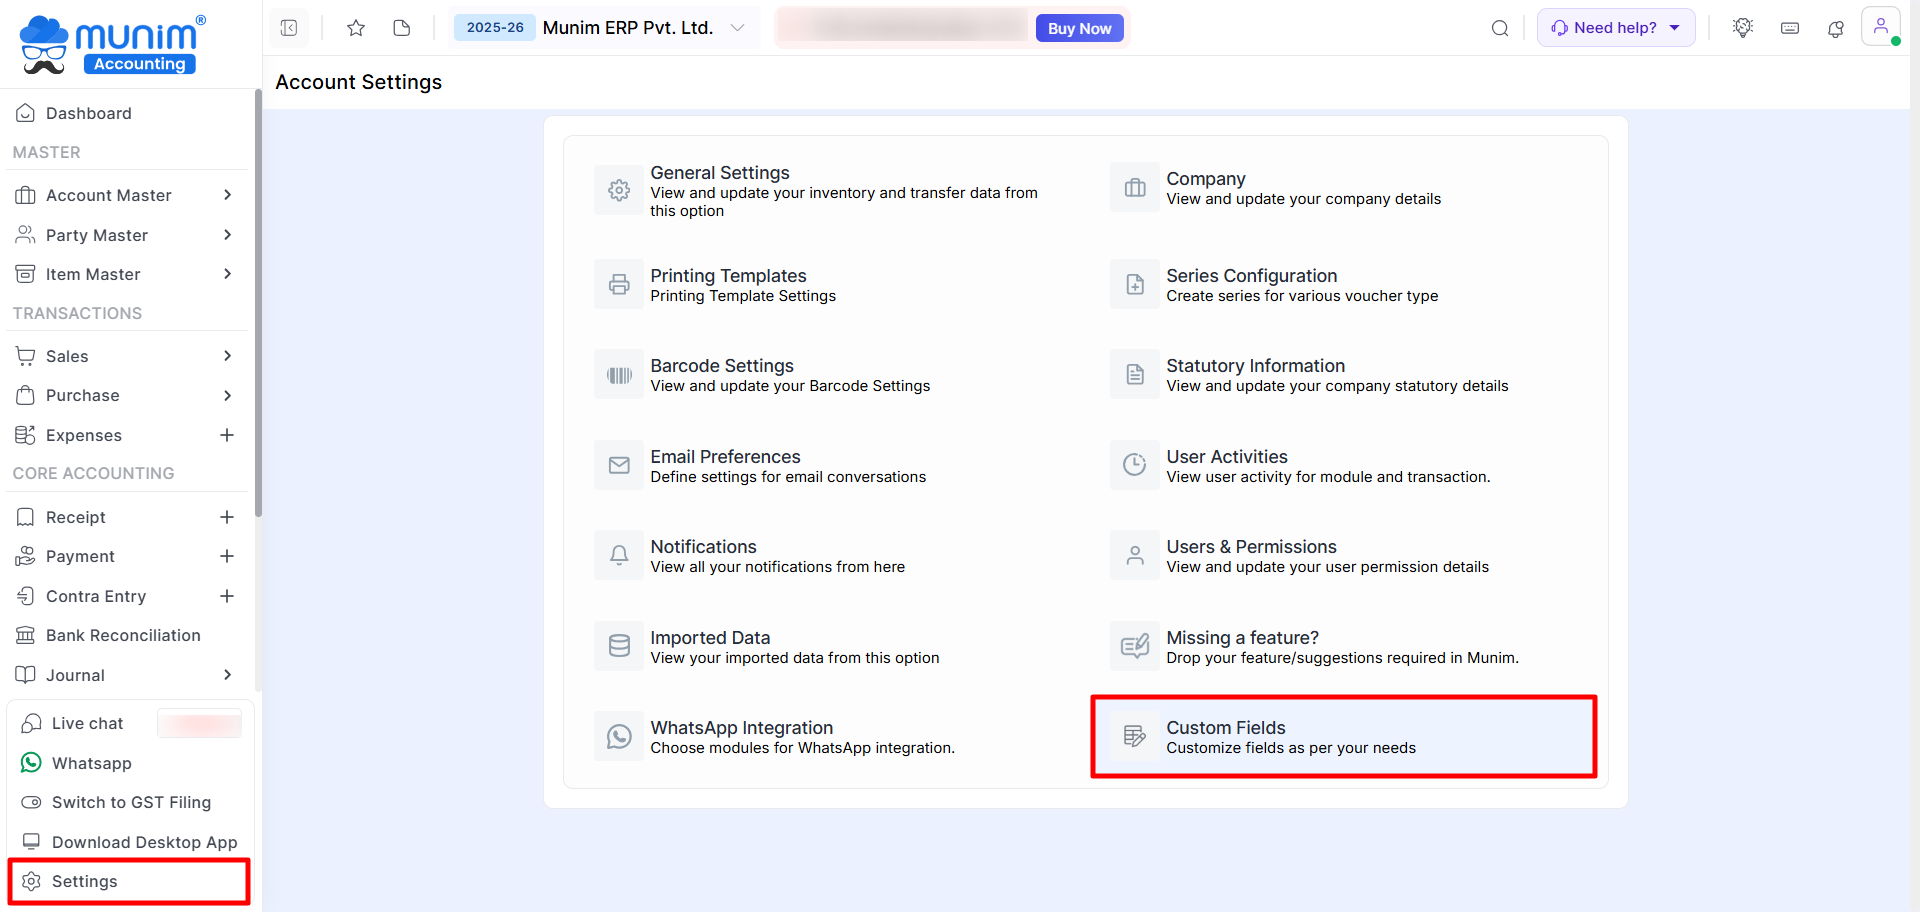Click the keyboard shortcuts icon

[1789, 28]
